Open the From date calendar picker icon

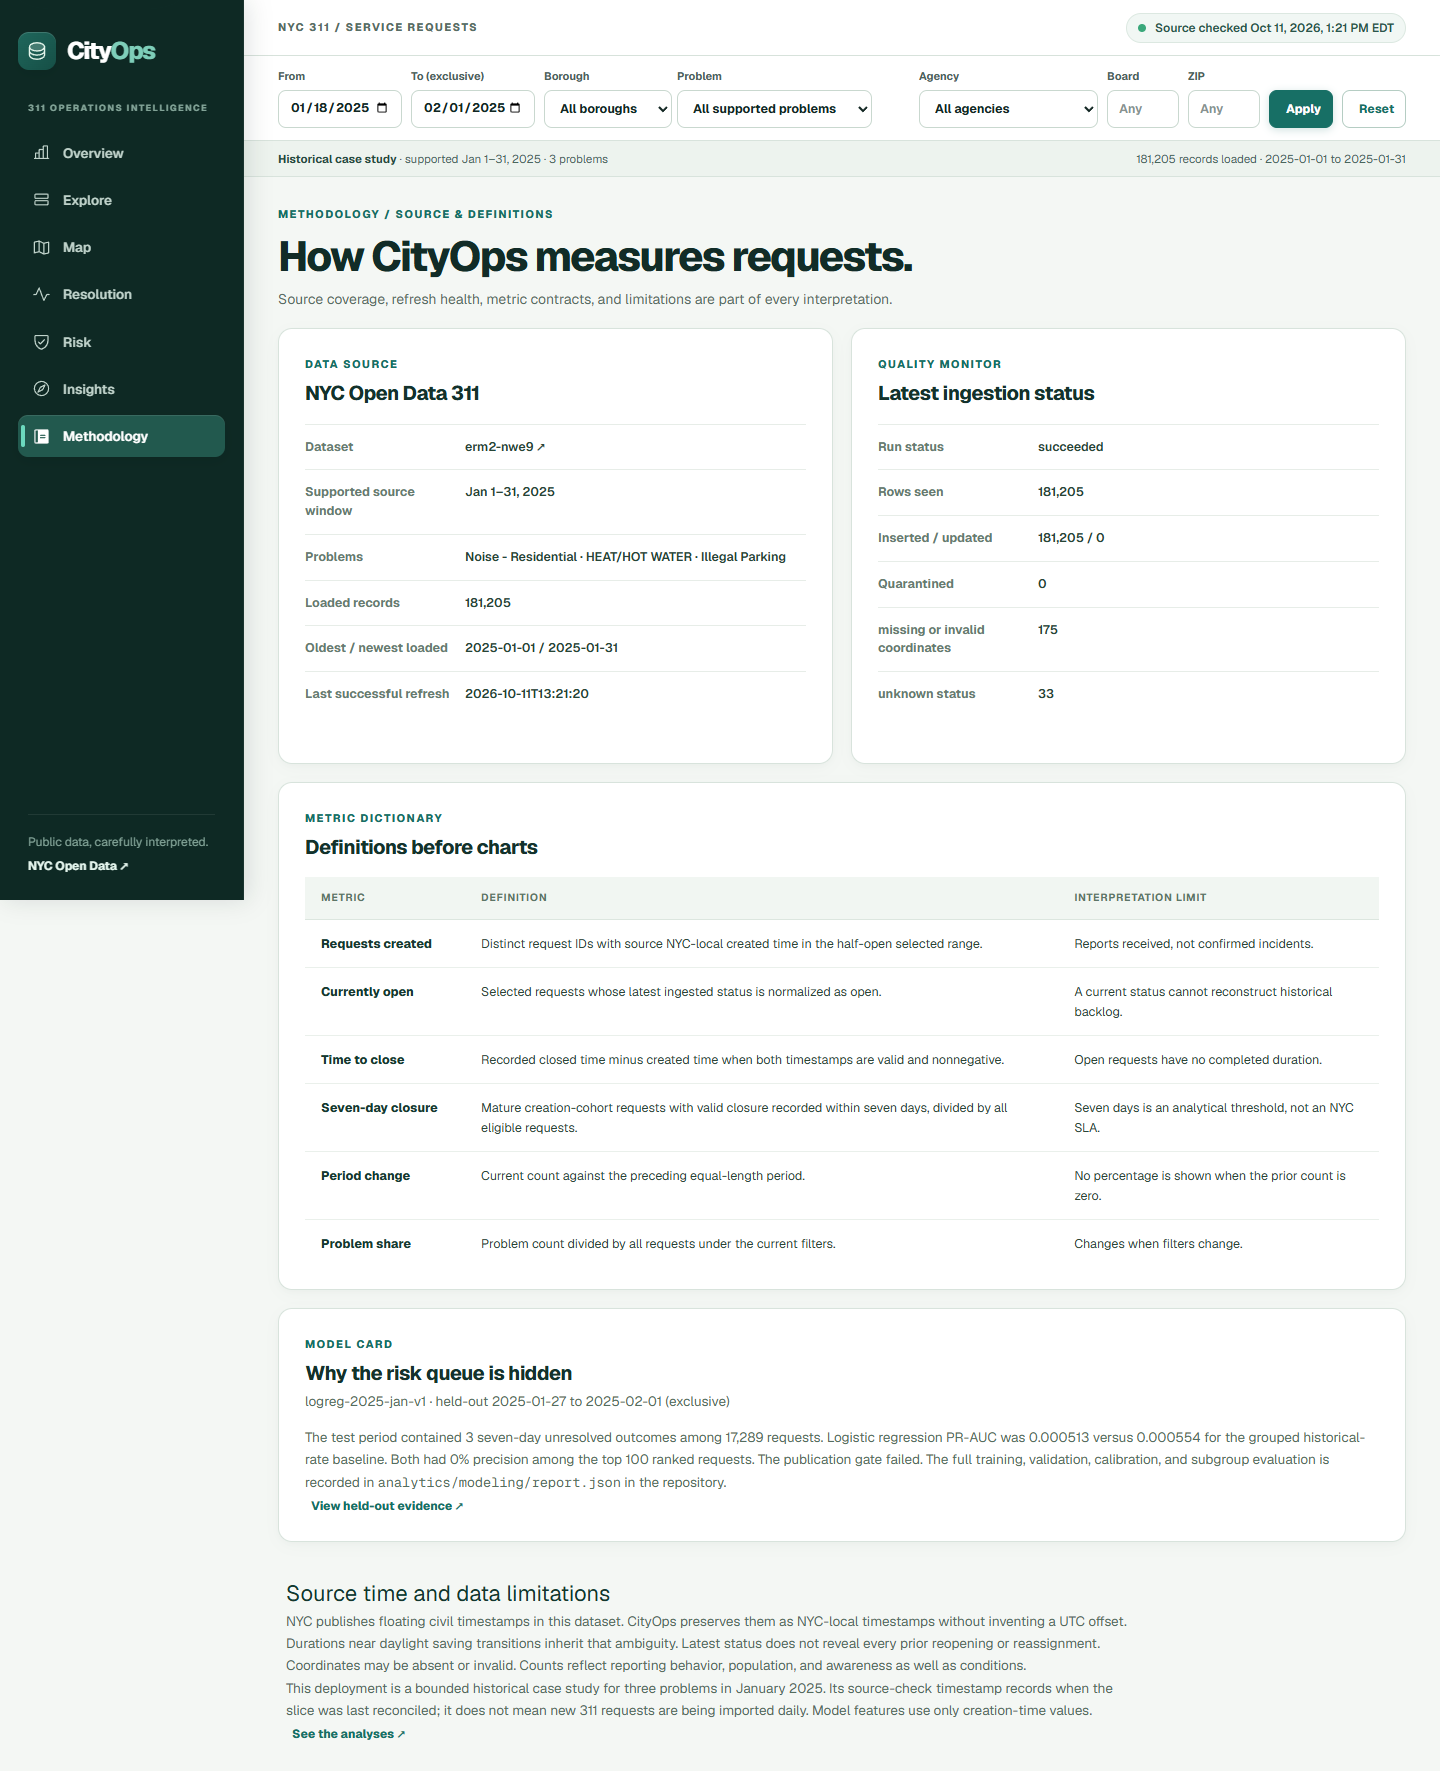pyautogui.click(x=382, y=108)
